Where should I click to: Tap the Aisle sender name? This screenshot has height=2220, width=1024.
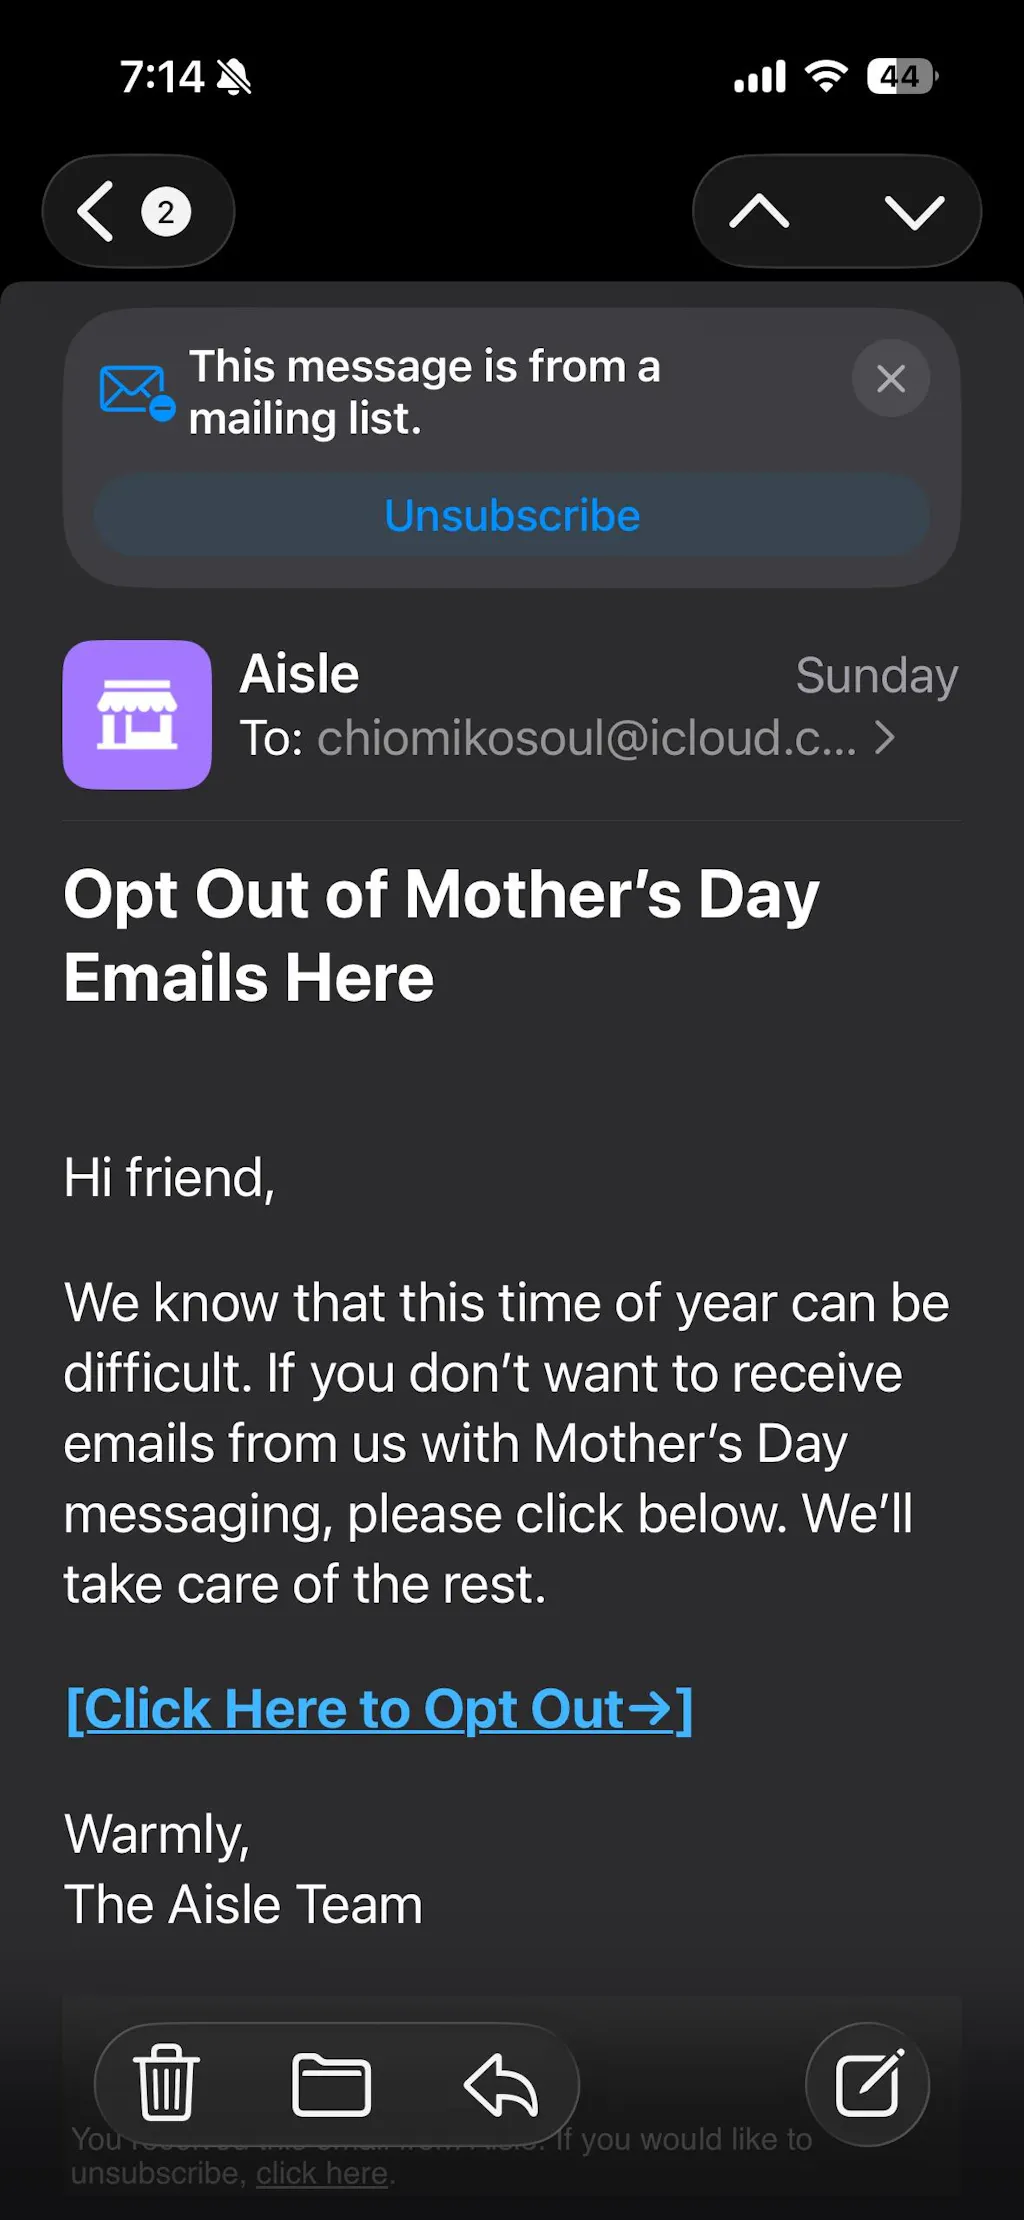click(x=299, y=674)
